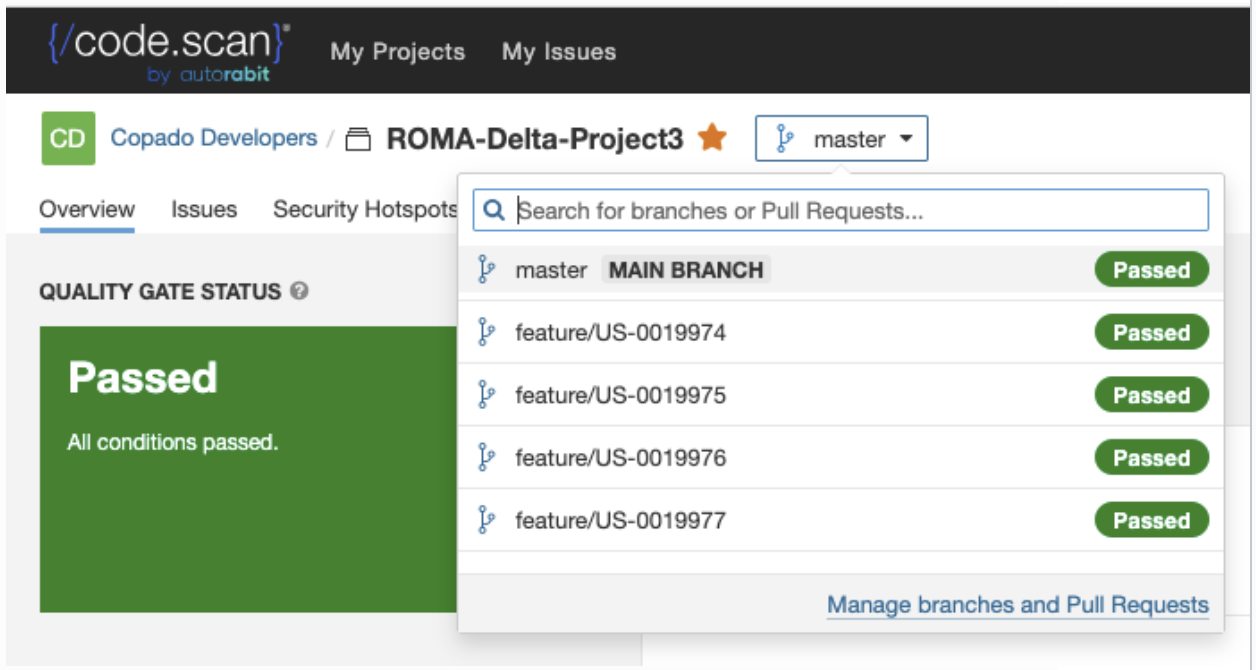Click the branch icon next to master row

[x=487, y=270]
